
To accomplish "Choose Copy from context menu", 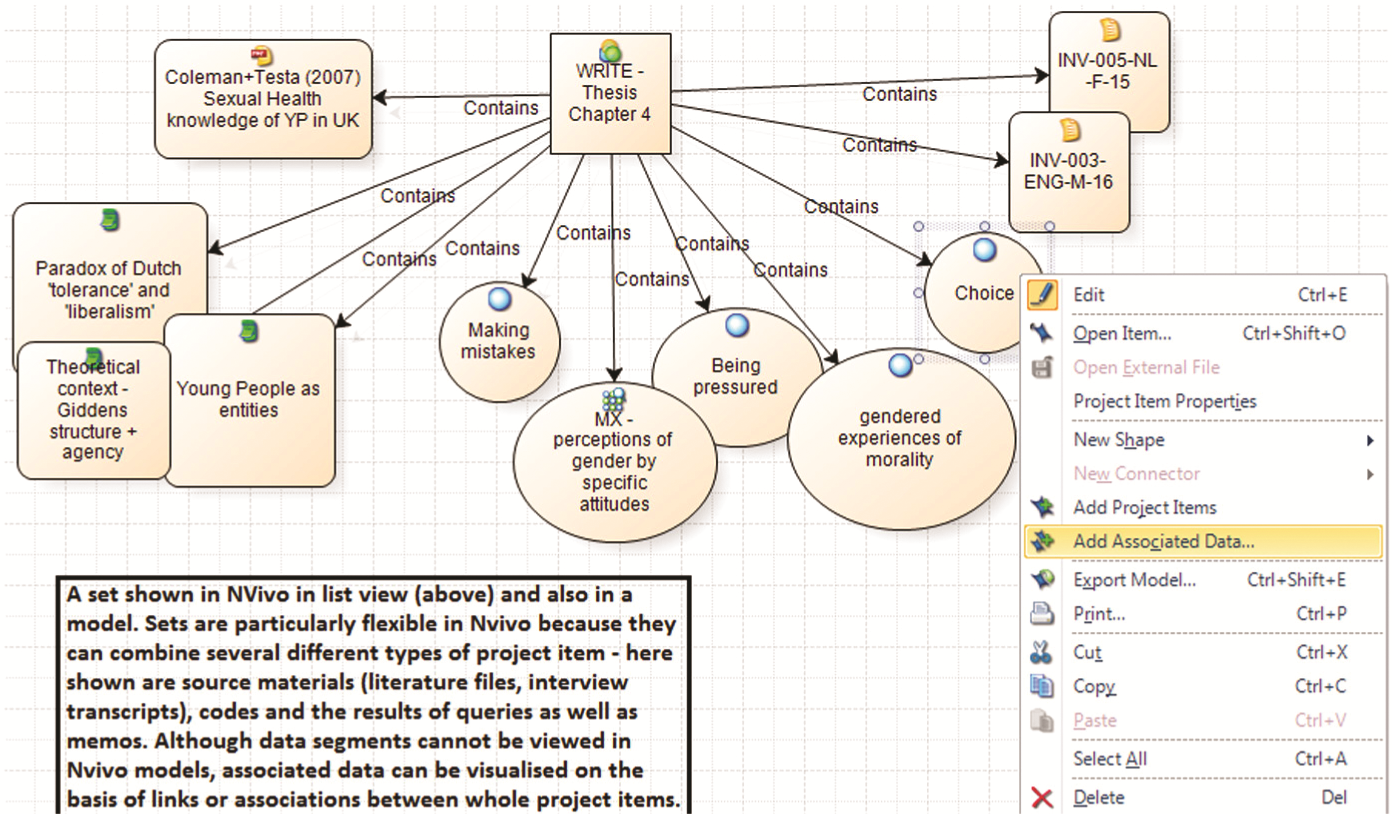I will point(1204,687).
